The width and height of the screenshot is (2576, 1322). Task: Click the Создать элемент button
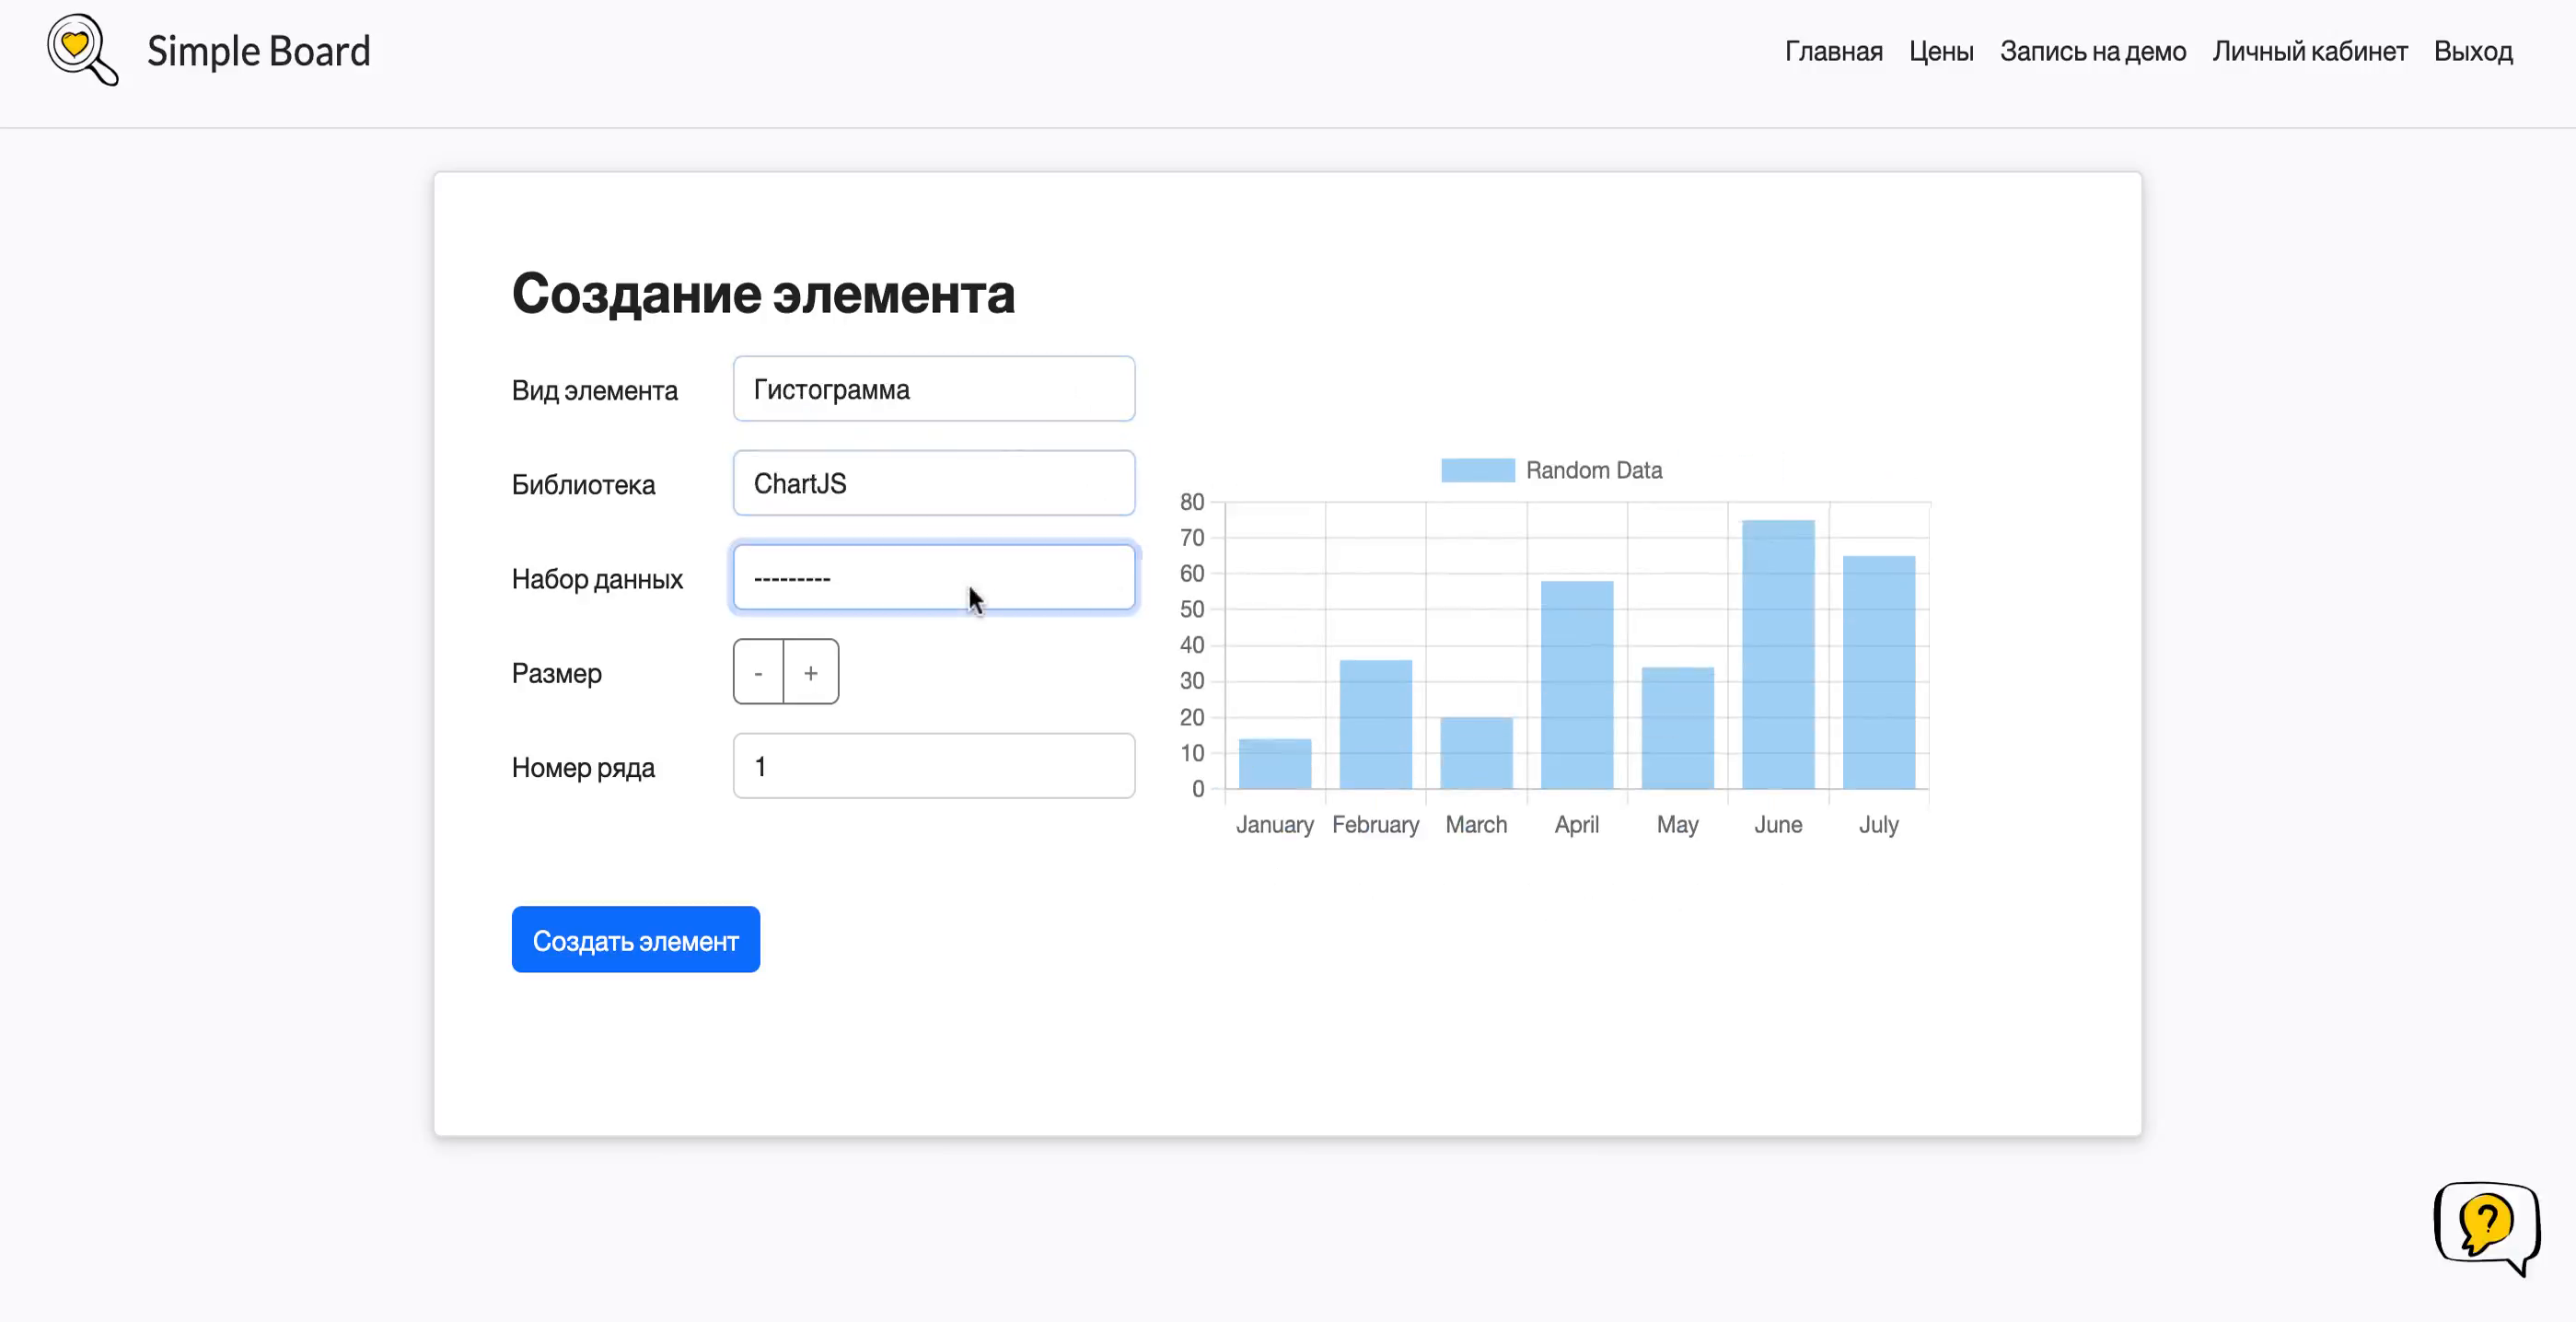[x=636, y=940]
